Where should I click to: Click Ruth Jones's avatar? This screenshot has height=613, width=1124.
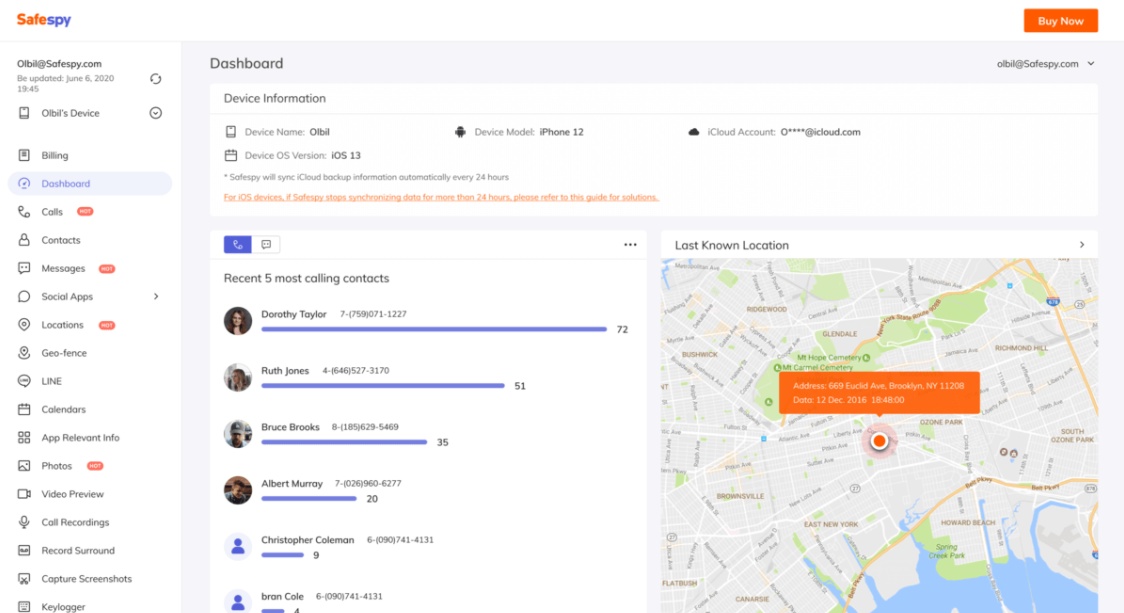coord(238,378)
